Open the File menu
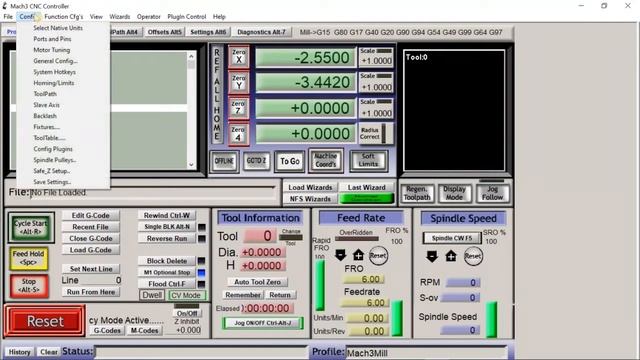 pyautogui.click(x=8, y=17)
